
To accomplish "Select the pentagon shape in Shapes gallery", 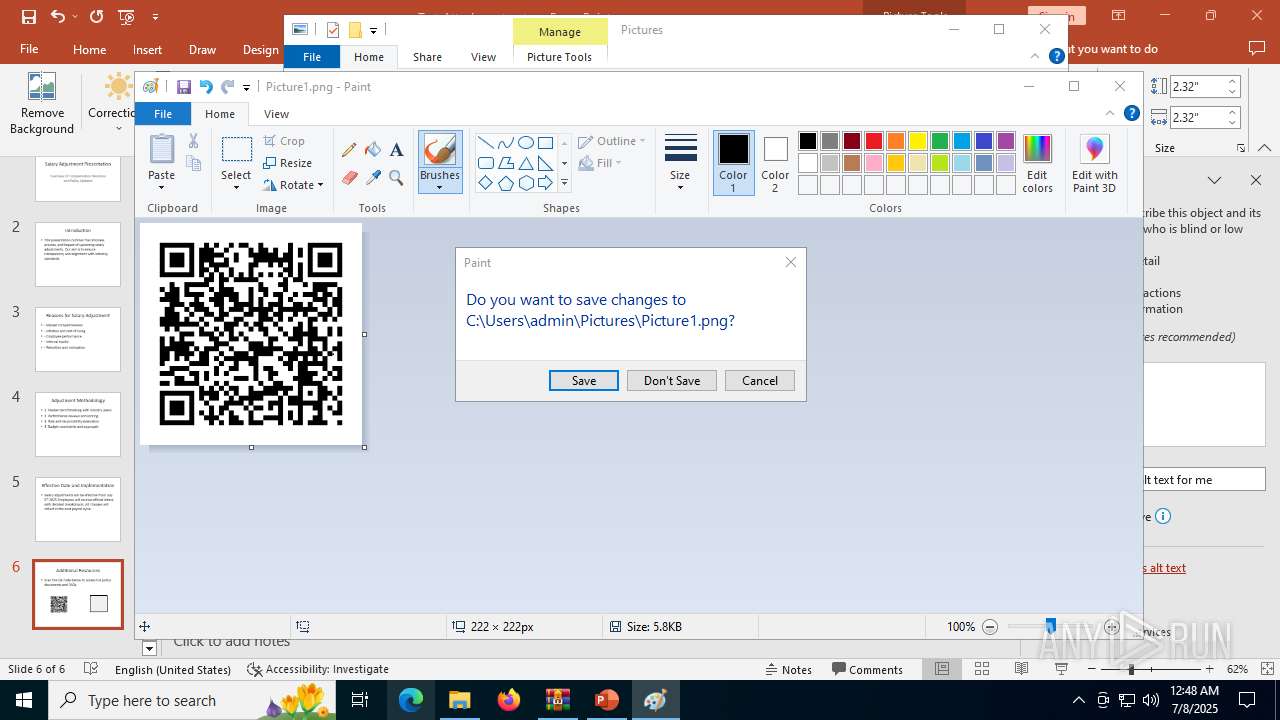I will pos(506,183).
